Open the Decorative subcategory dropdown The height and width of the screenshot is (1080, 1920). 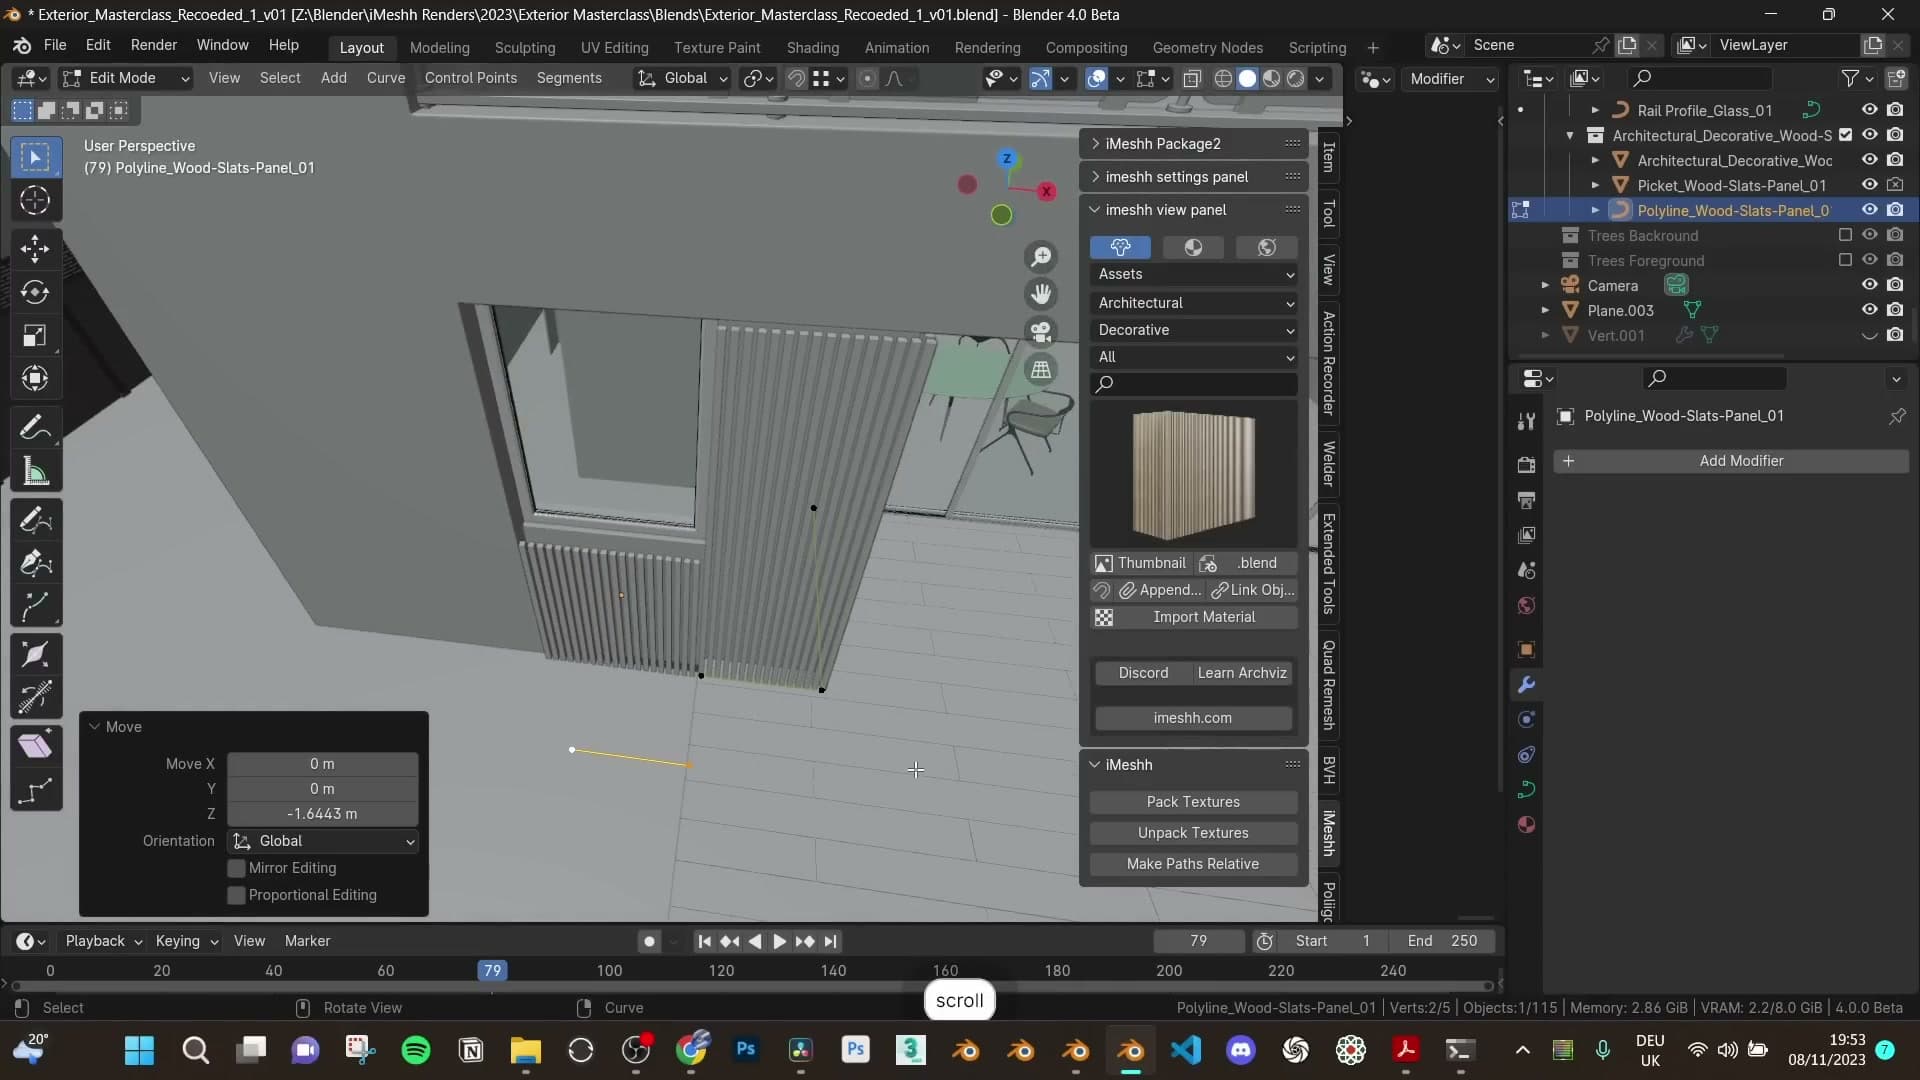click(x=1194, y=330)
